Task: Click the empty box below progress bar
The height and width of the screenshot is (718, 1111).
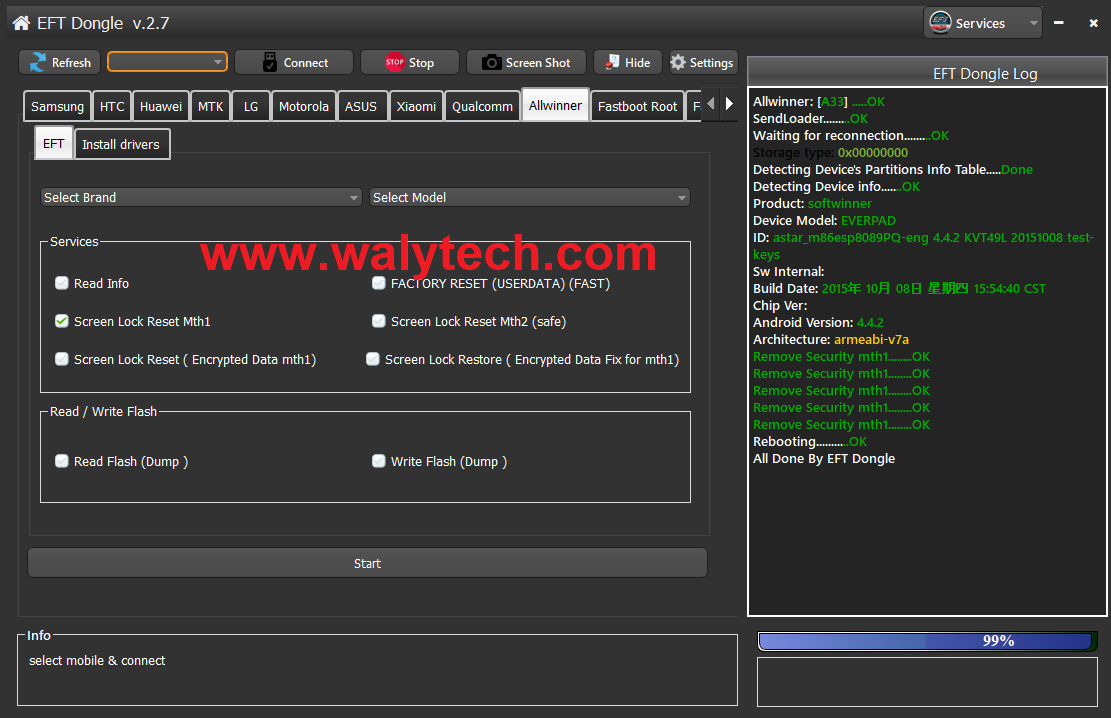Action: pyautogui.click(x=927, y=682)
